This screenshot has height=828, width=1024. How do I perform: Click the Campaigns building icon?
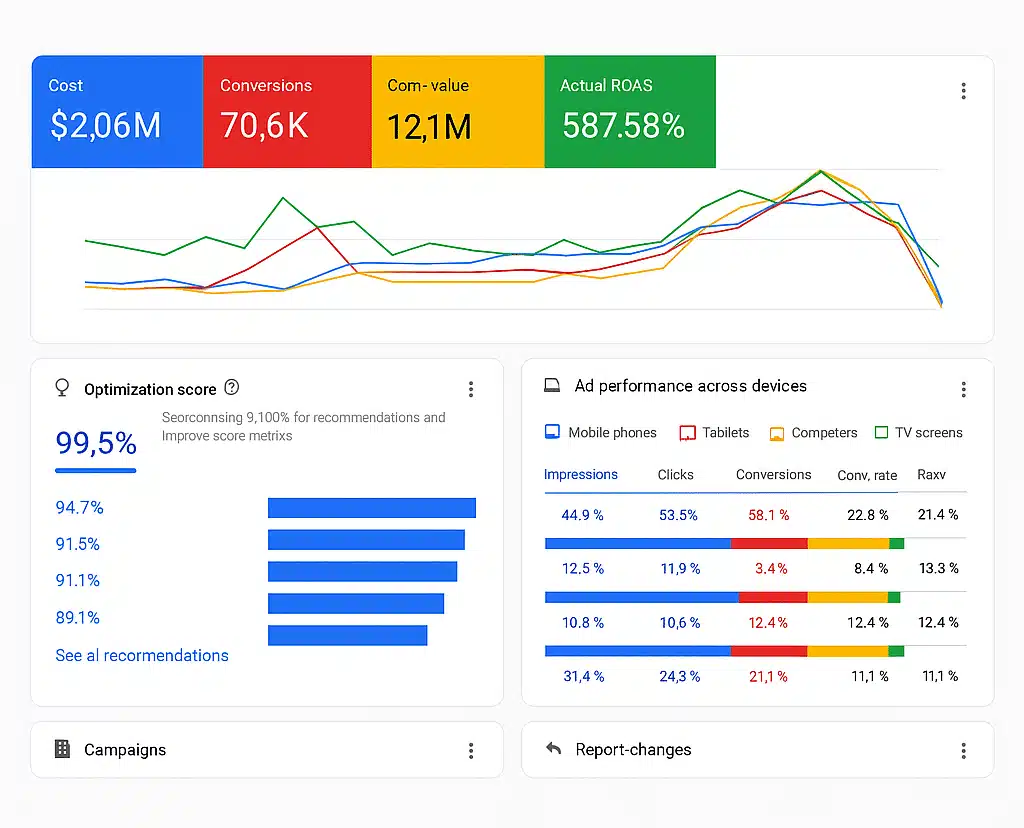[62, 749]
